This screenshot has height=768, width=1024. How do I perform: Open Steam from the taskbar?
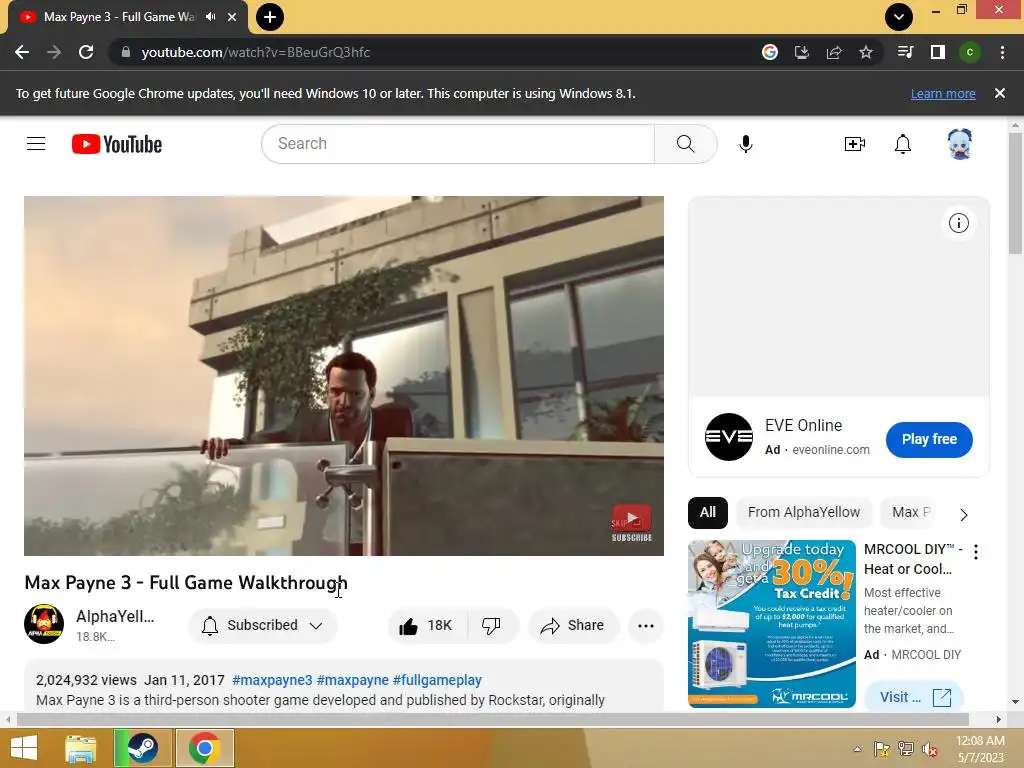pyautogui.click(x=143, y=748)
